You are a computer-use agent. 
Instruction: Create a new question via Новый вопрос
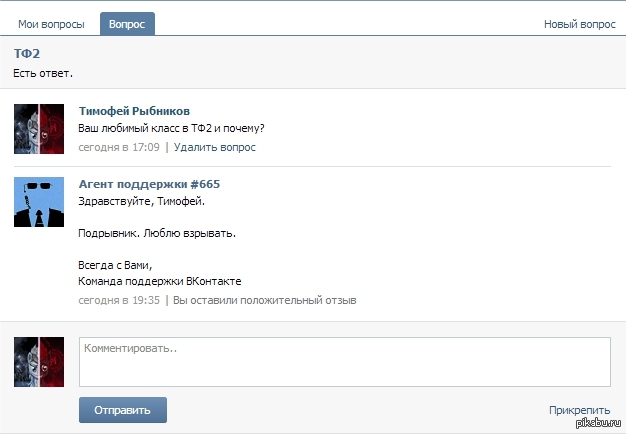(580, 24)
